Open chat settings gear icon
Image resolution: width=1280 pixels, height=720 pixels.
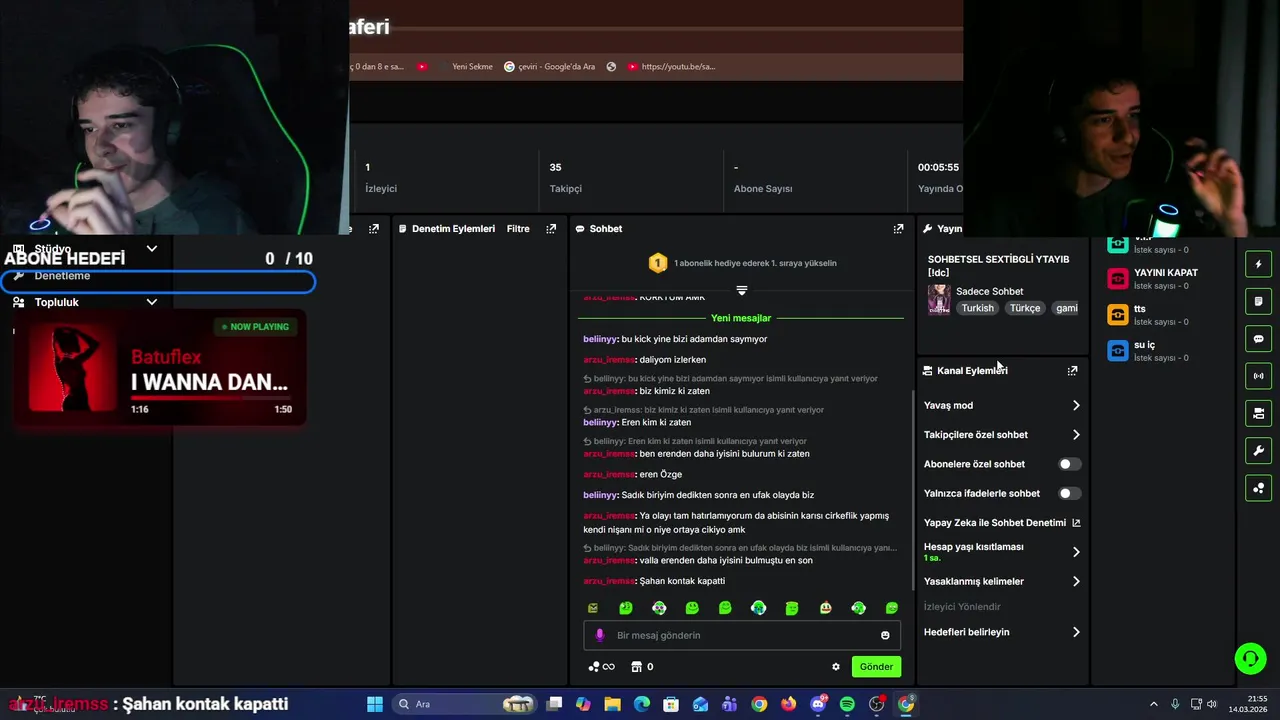(836, 667)
